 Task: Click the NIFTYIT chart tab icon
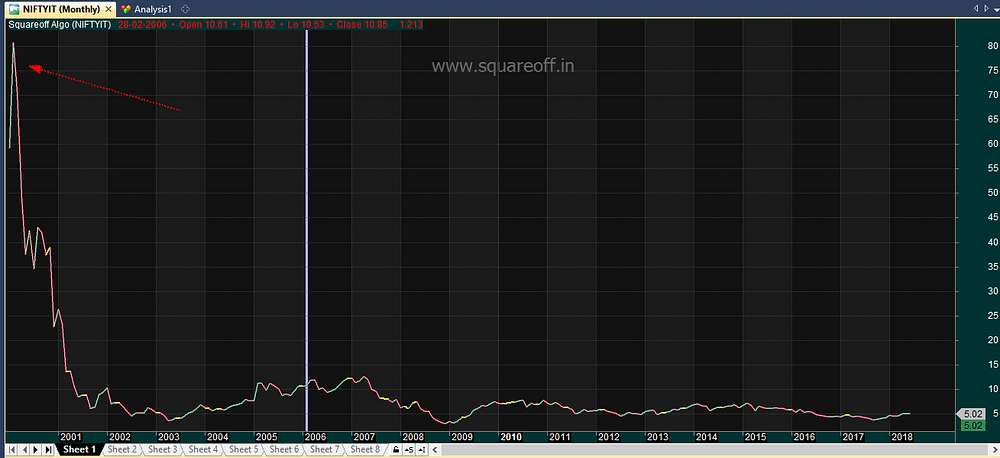(x=13, y=9)
